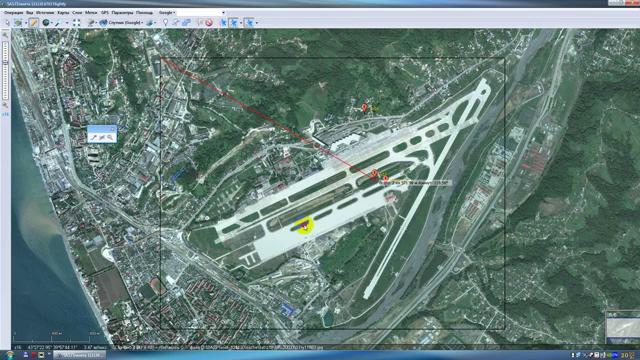The image size is (640, 360).
Task: Open the Операции menu
Action: coord(13,13)
